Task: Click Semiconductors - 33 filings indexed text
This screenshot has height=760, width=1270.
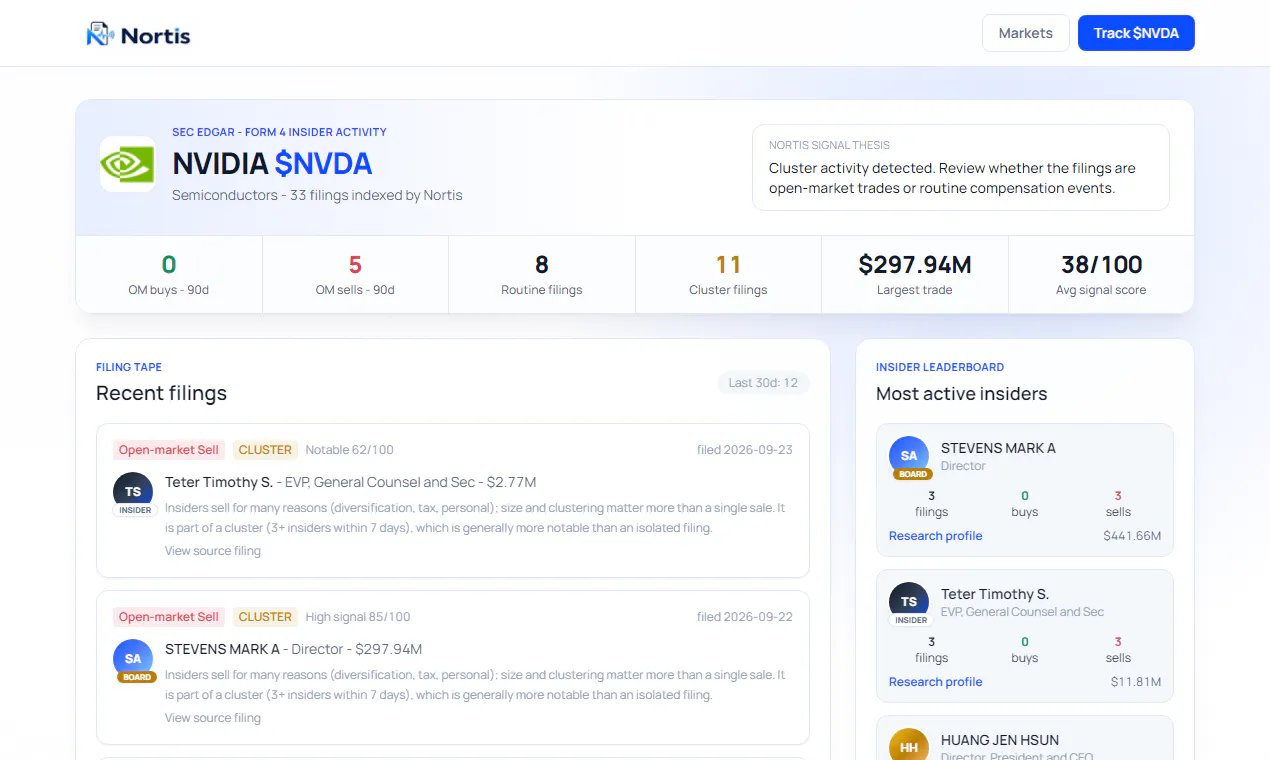Action: point(317,195)
